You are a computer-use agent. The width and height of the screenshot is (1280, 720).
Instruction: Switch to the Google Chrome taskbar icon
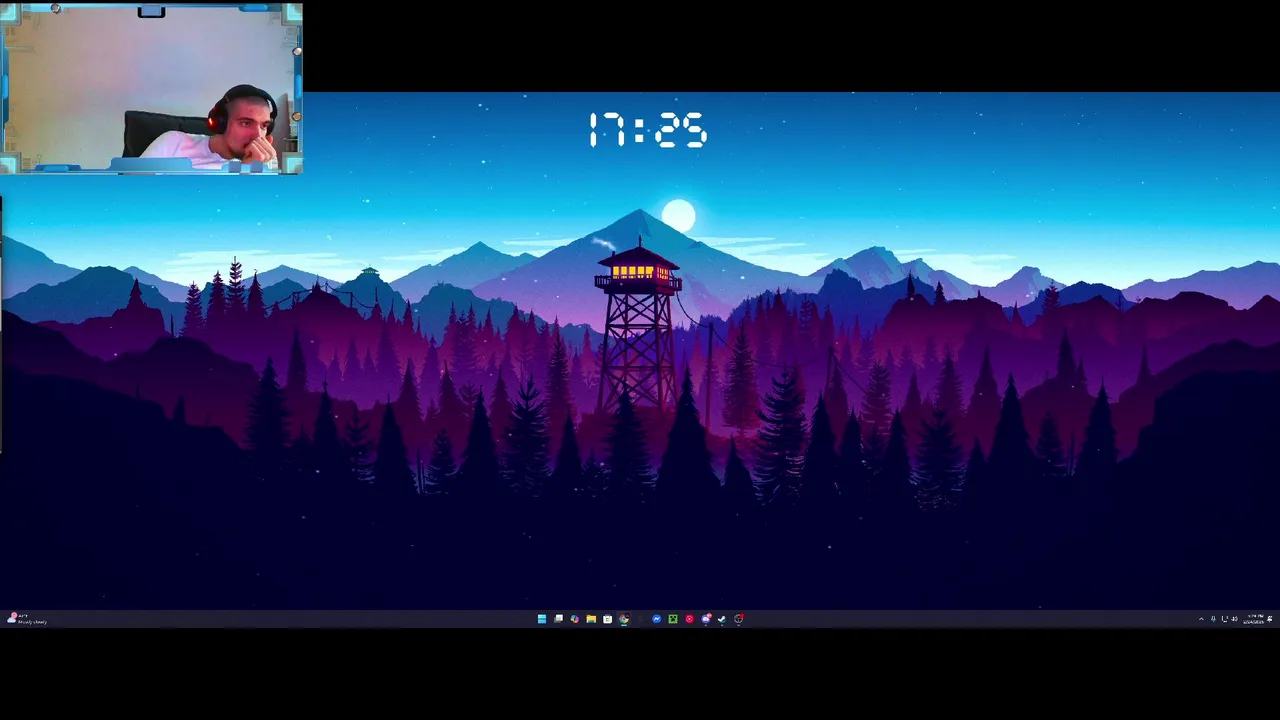tap(624, 619)
